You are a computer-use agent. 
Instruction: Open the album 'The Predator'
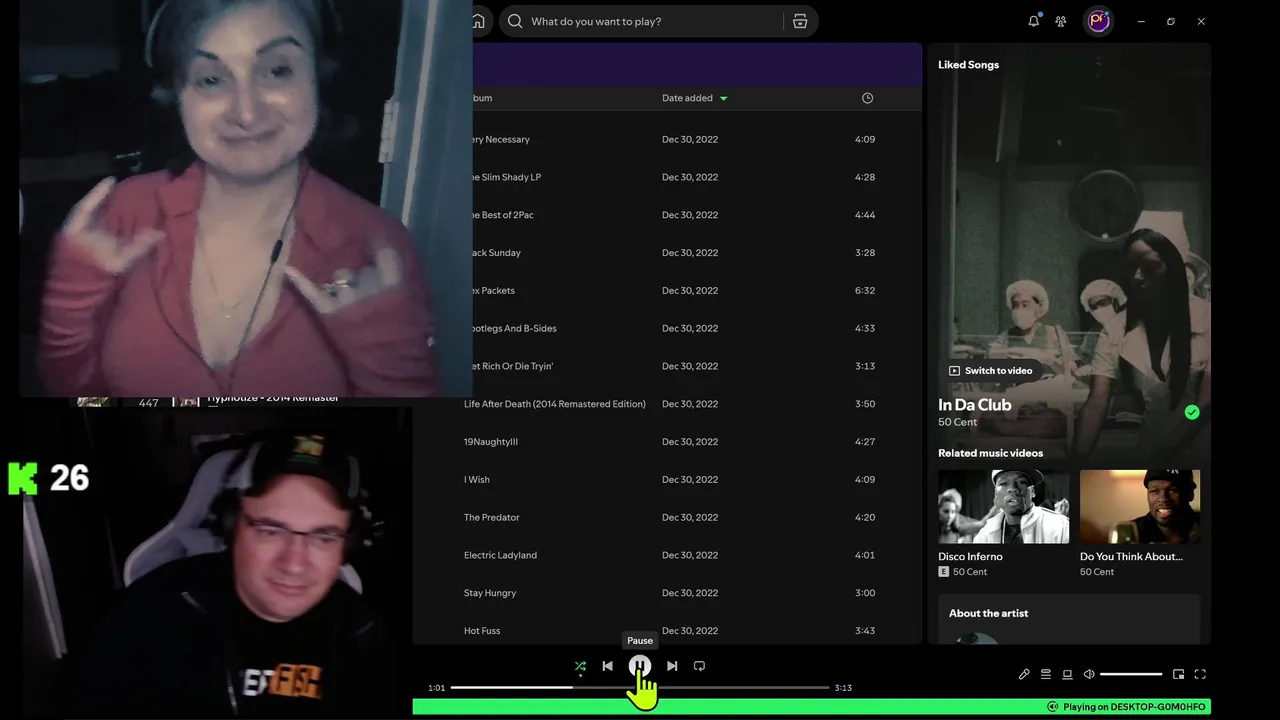[x=492, y=517]
